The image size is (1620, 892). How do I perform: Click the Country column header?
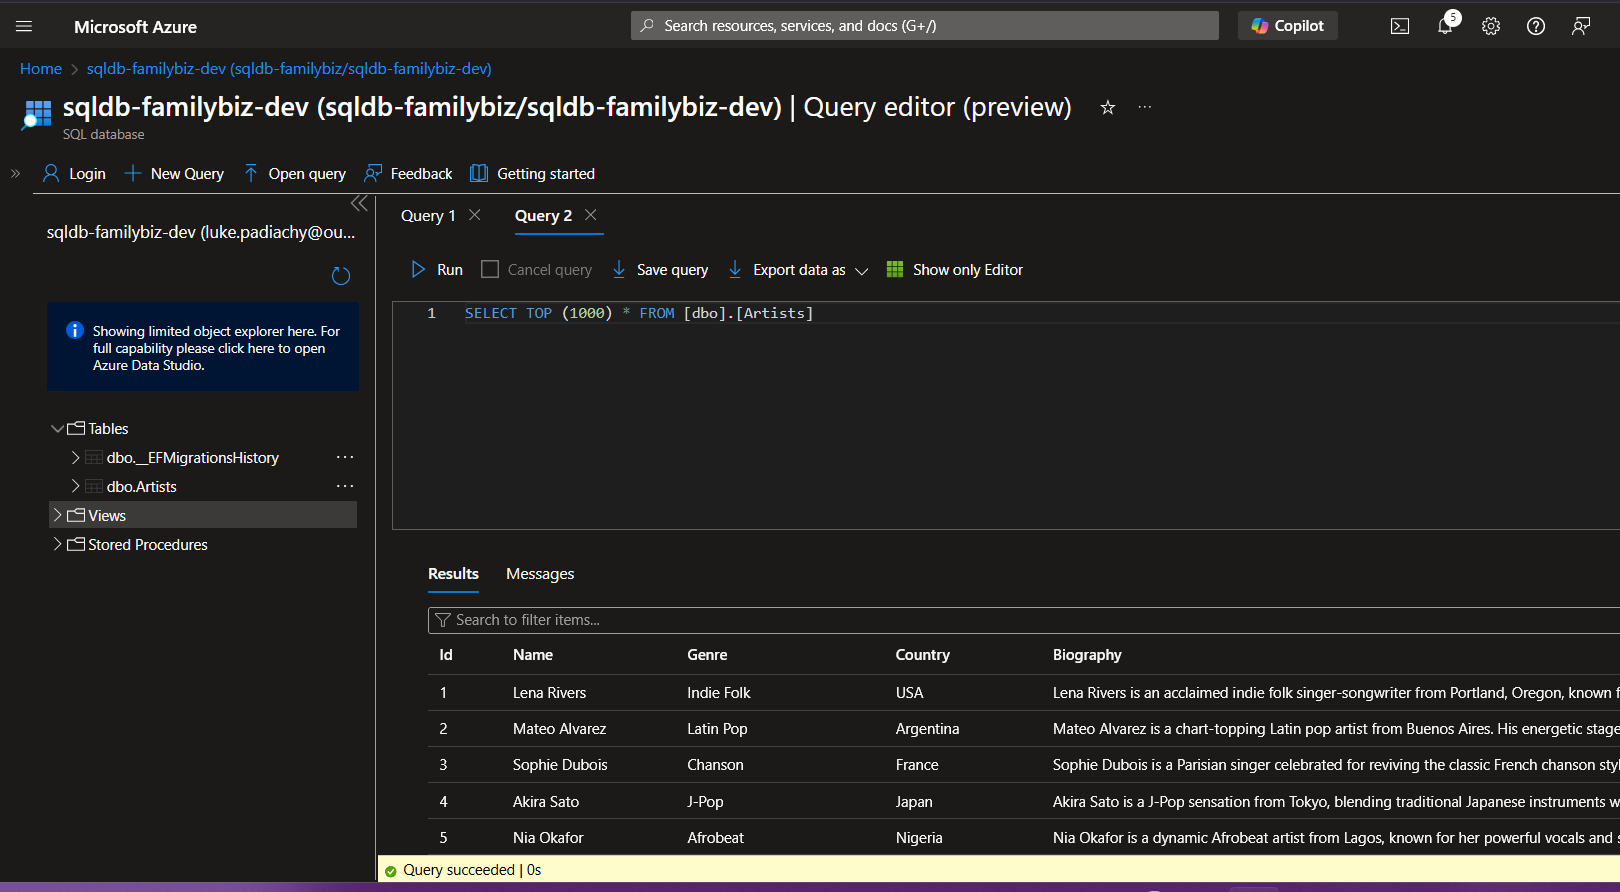click(922, 655)
